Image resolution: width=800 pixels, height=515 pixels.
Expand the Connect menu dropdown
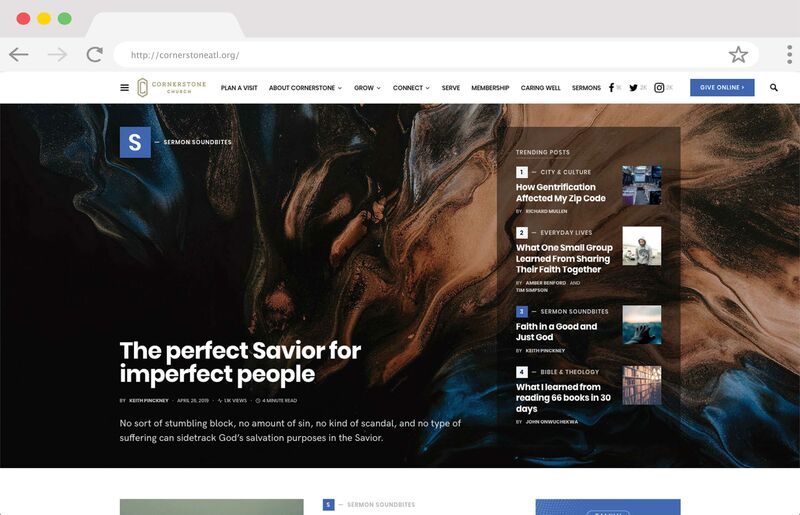411,88
